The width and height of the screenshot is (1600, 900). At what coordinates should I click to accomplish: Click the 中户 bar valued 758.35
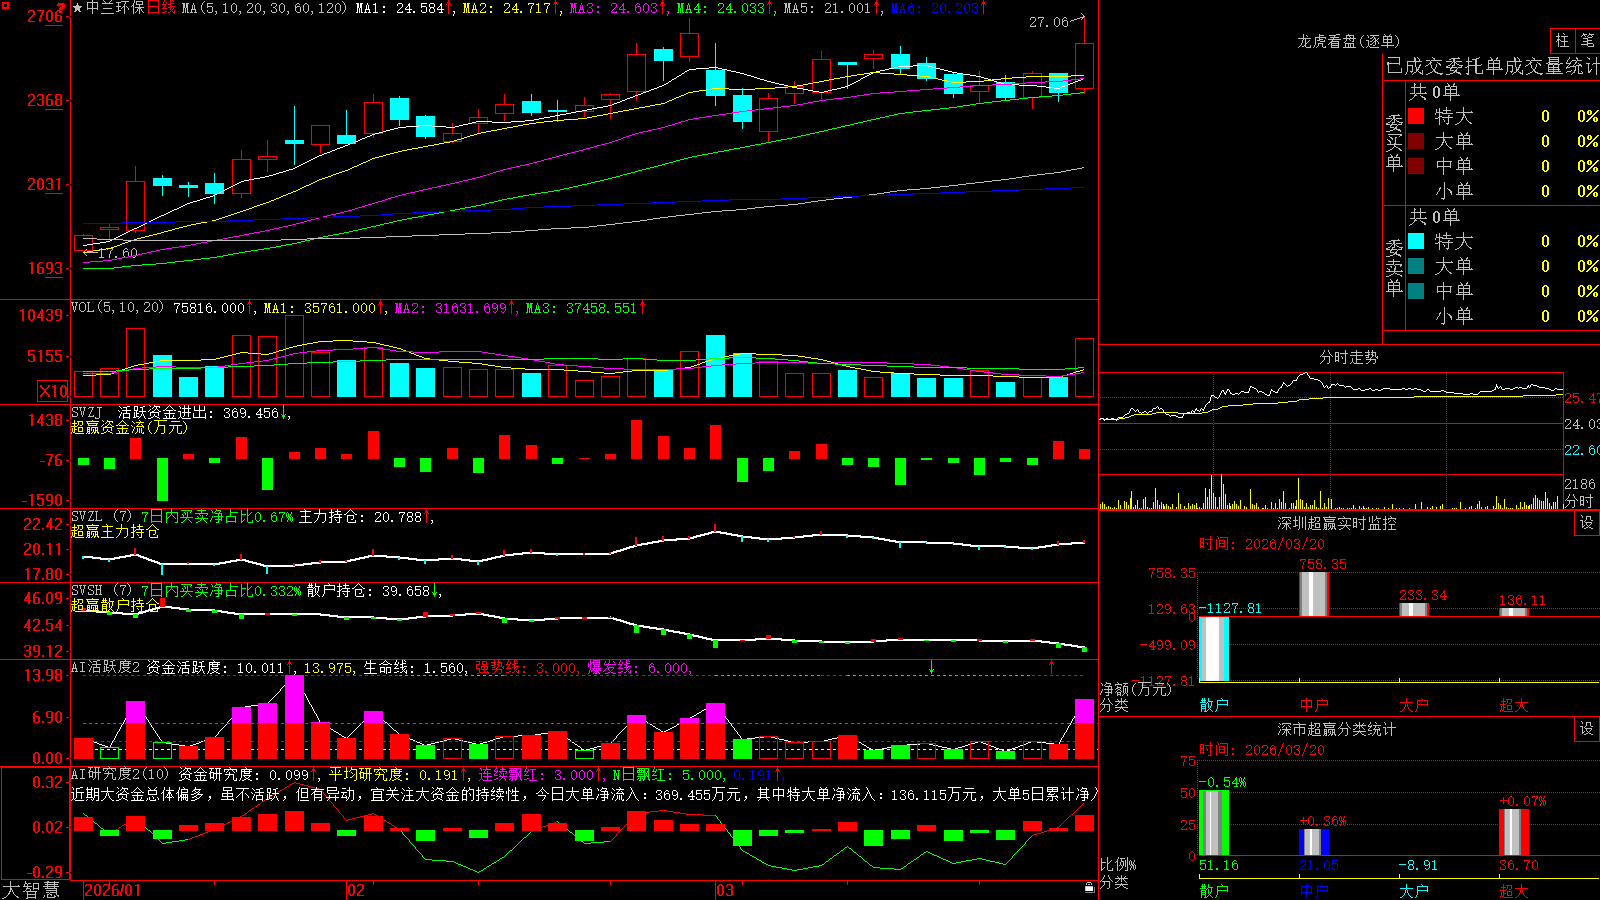[1314, 594]
